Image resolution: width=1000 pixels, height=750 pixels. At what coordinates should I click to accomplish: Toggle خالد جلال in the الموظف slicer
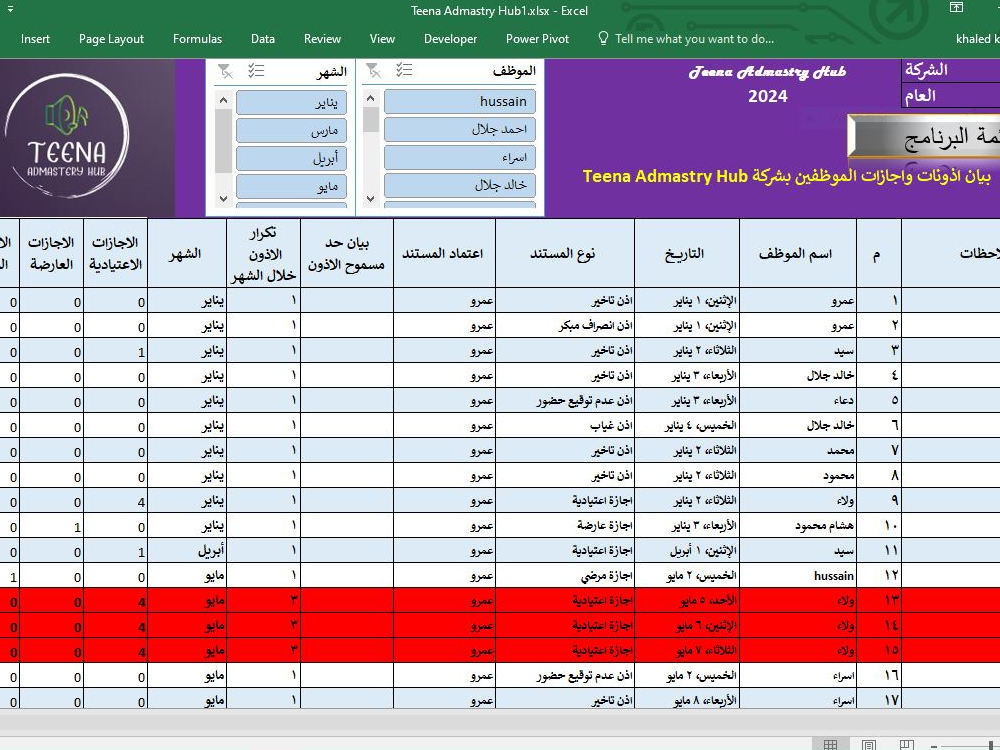click(x=459, y=185)
